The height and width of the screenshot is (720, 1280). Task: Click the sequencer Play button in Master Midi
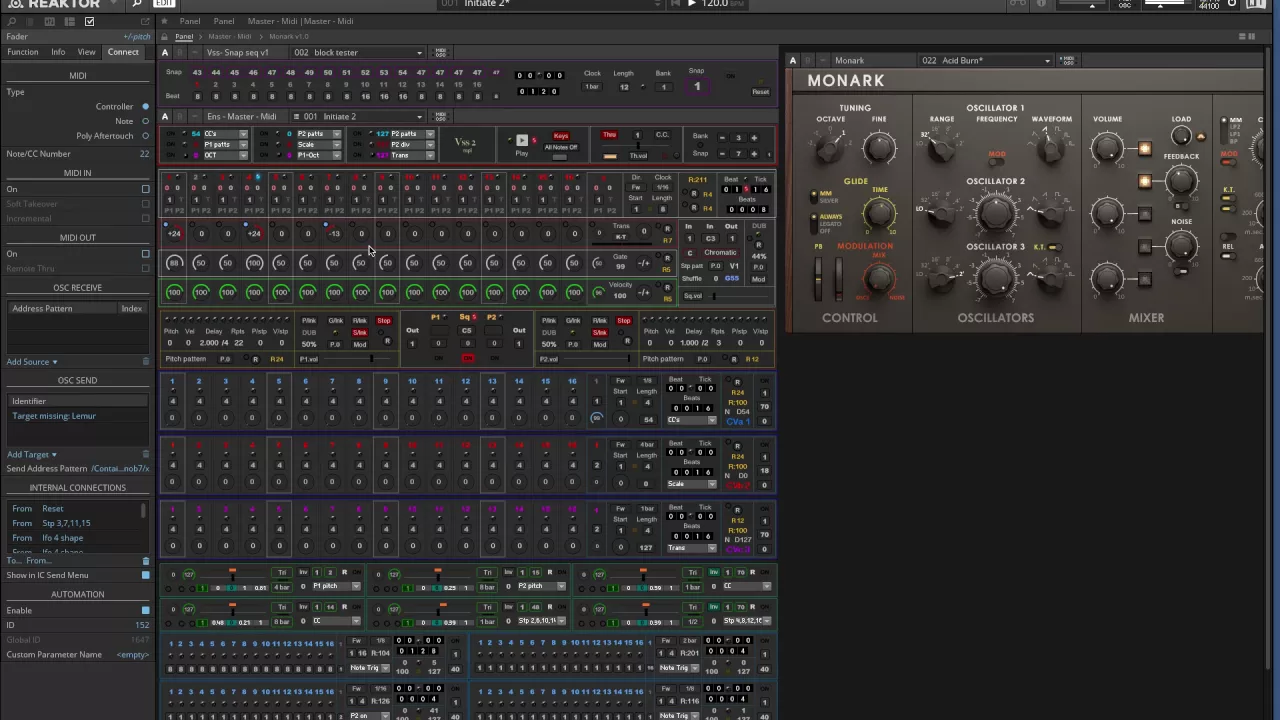521,140
